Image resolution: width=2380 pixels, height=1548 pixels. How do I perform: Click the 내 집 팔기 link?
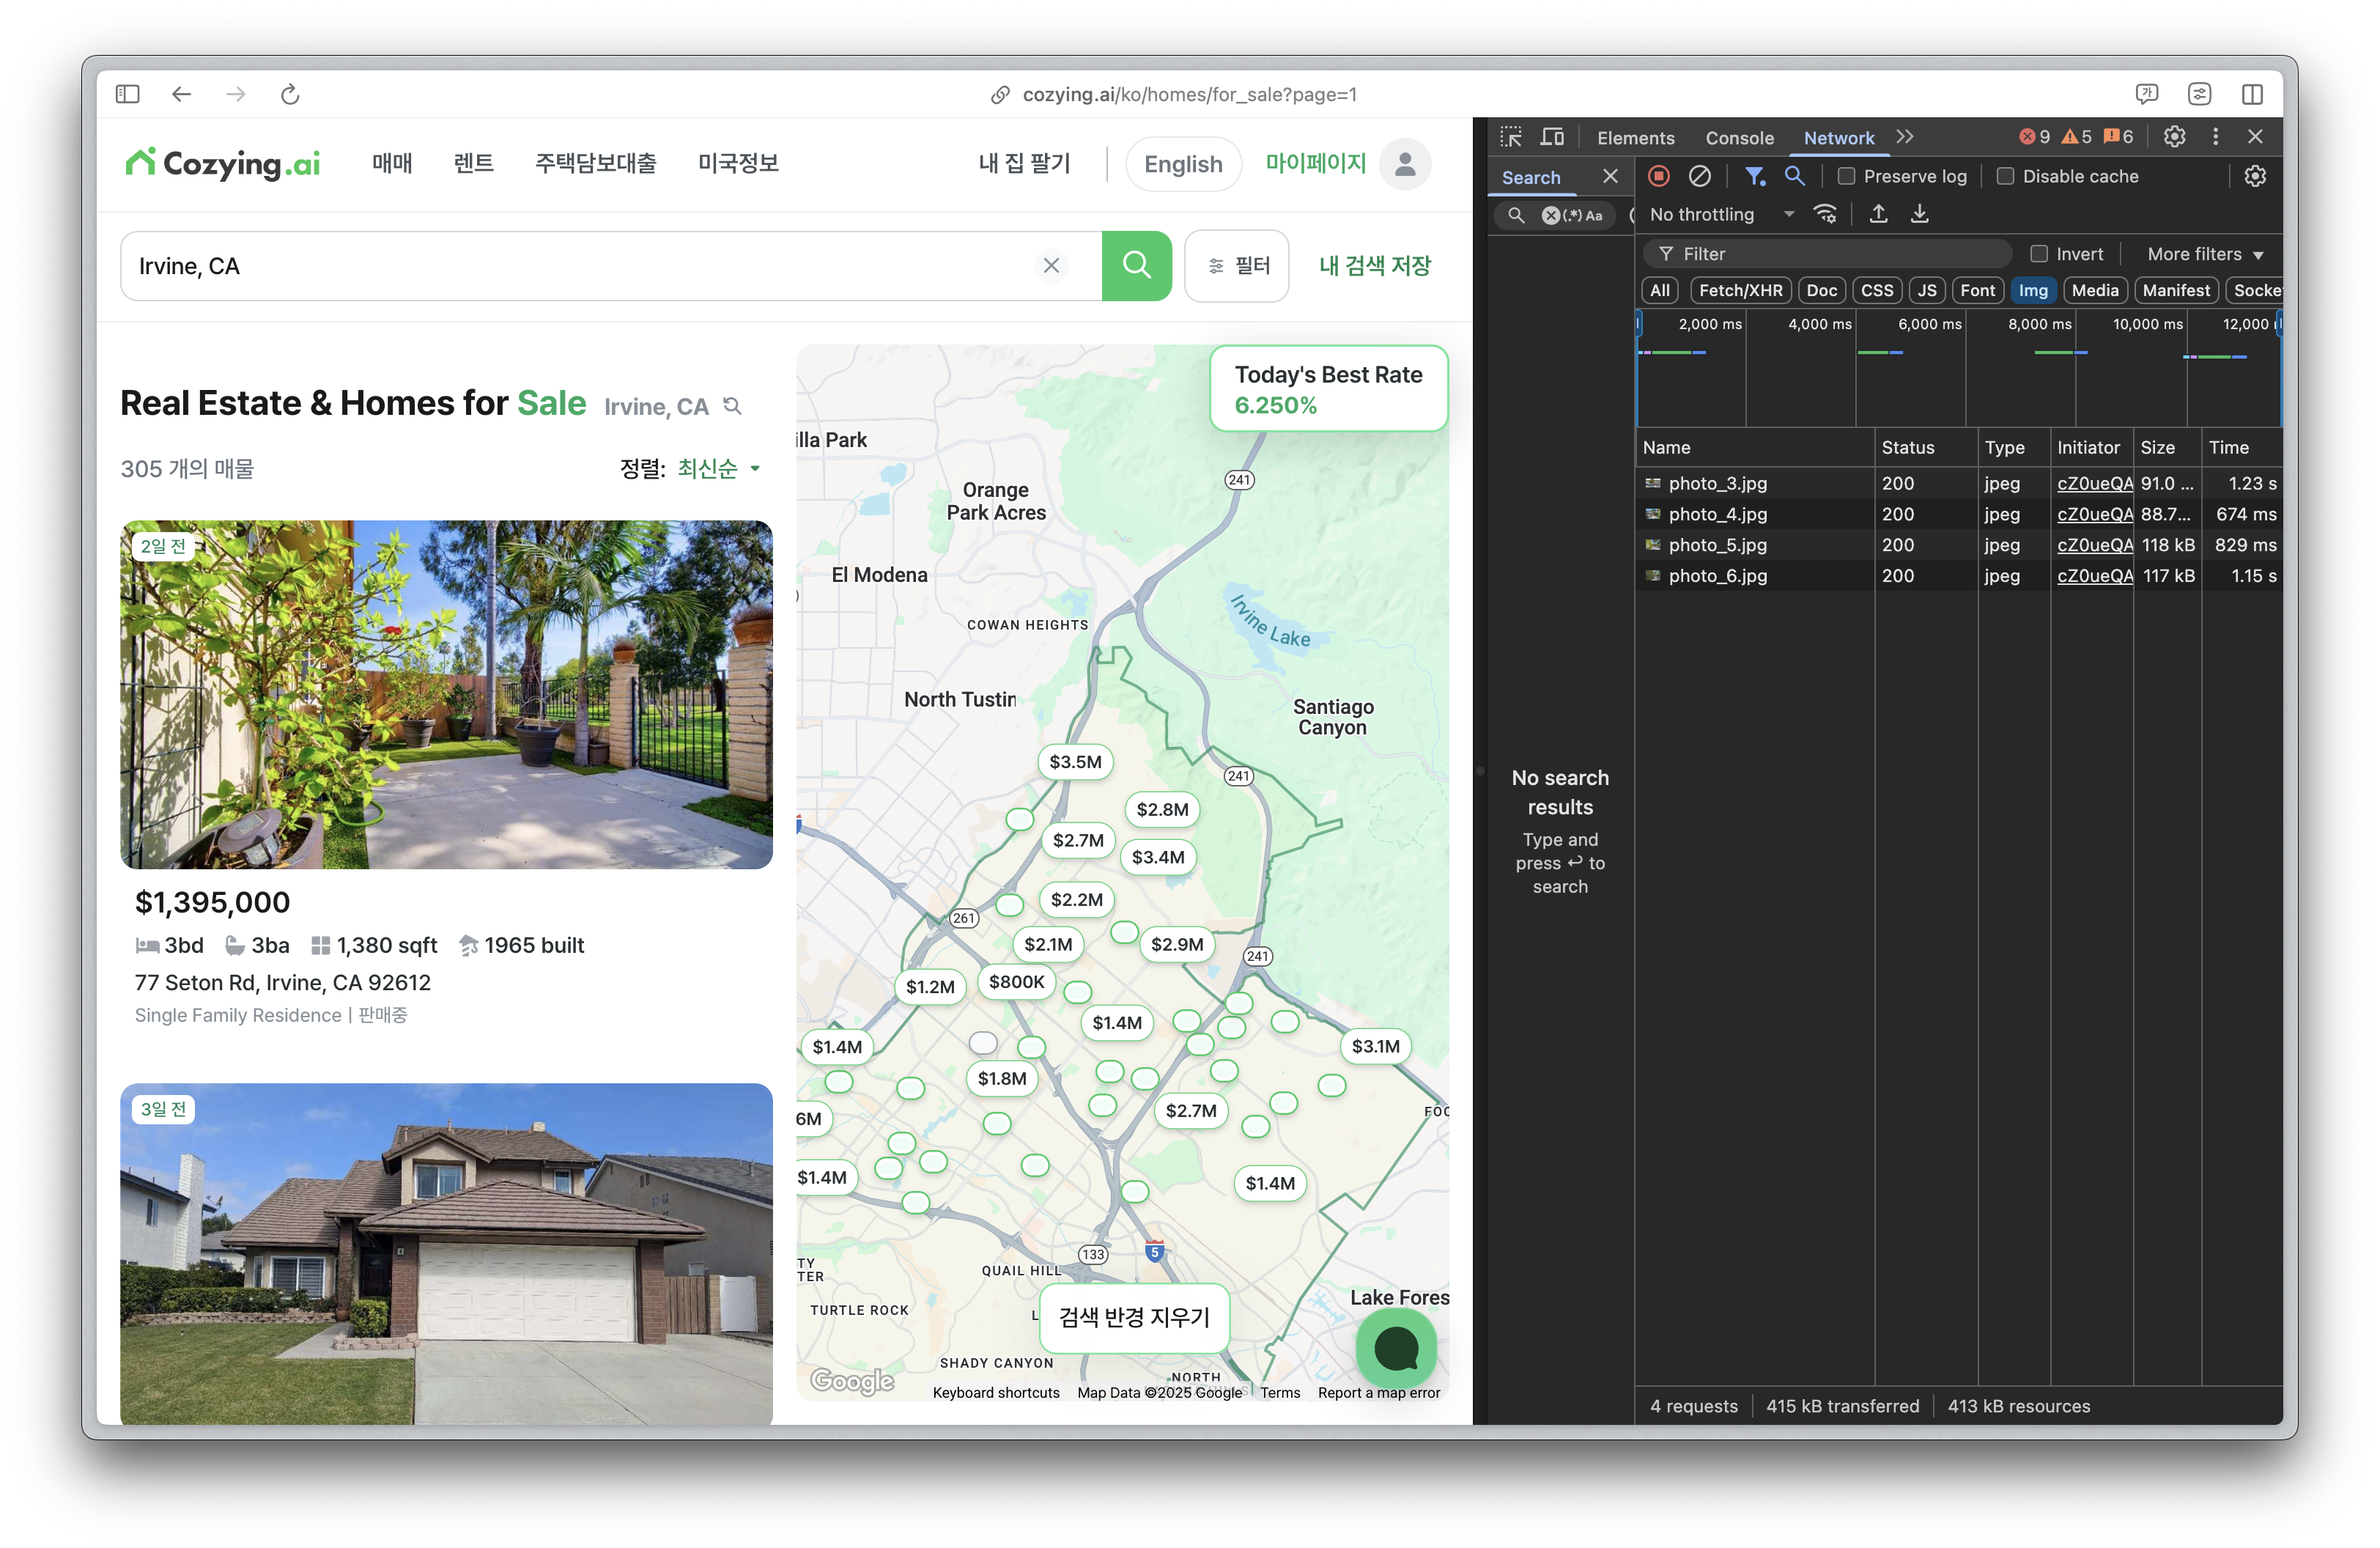1024,163
